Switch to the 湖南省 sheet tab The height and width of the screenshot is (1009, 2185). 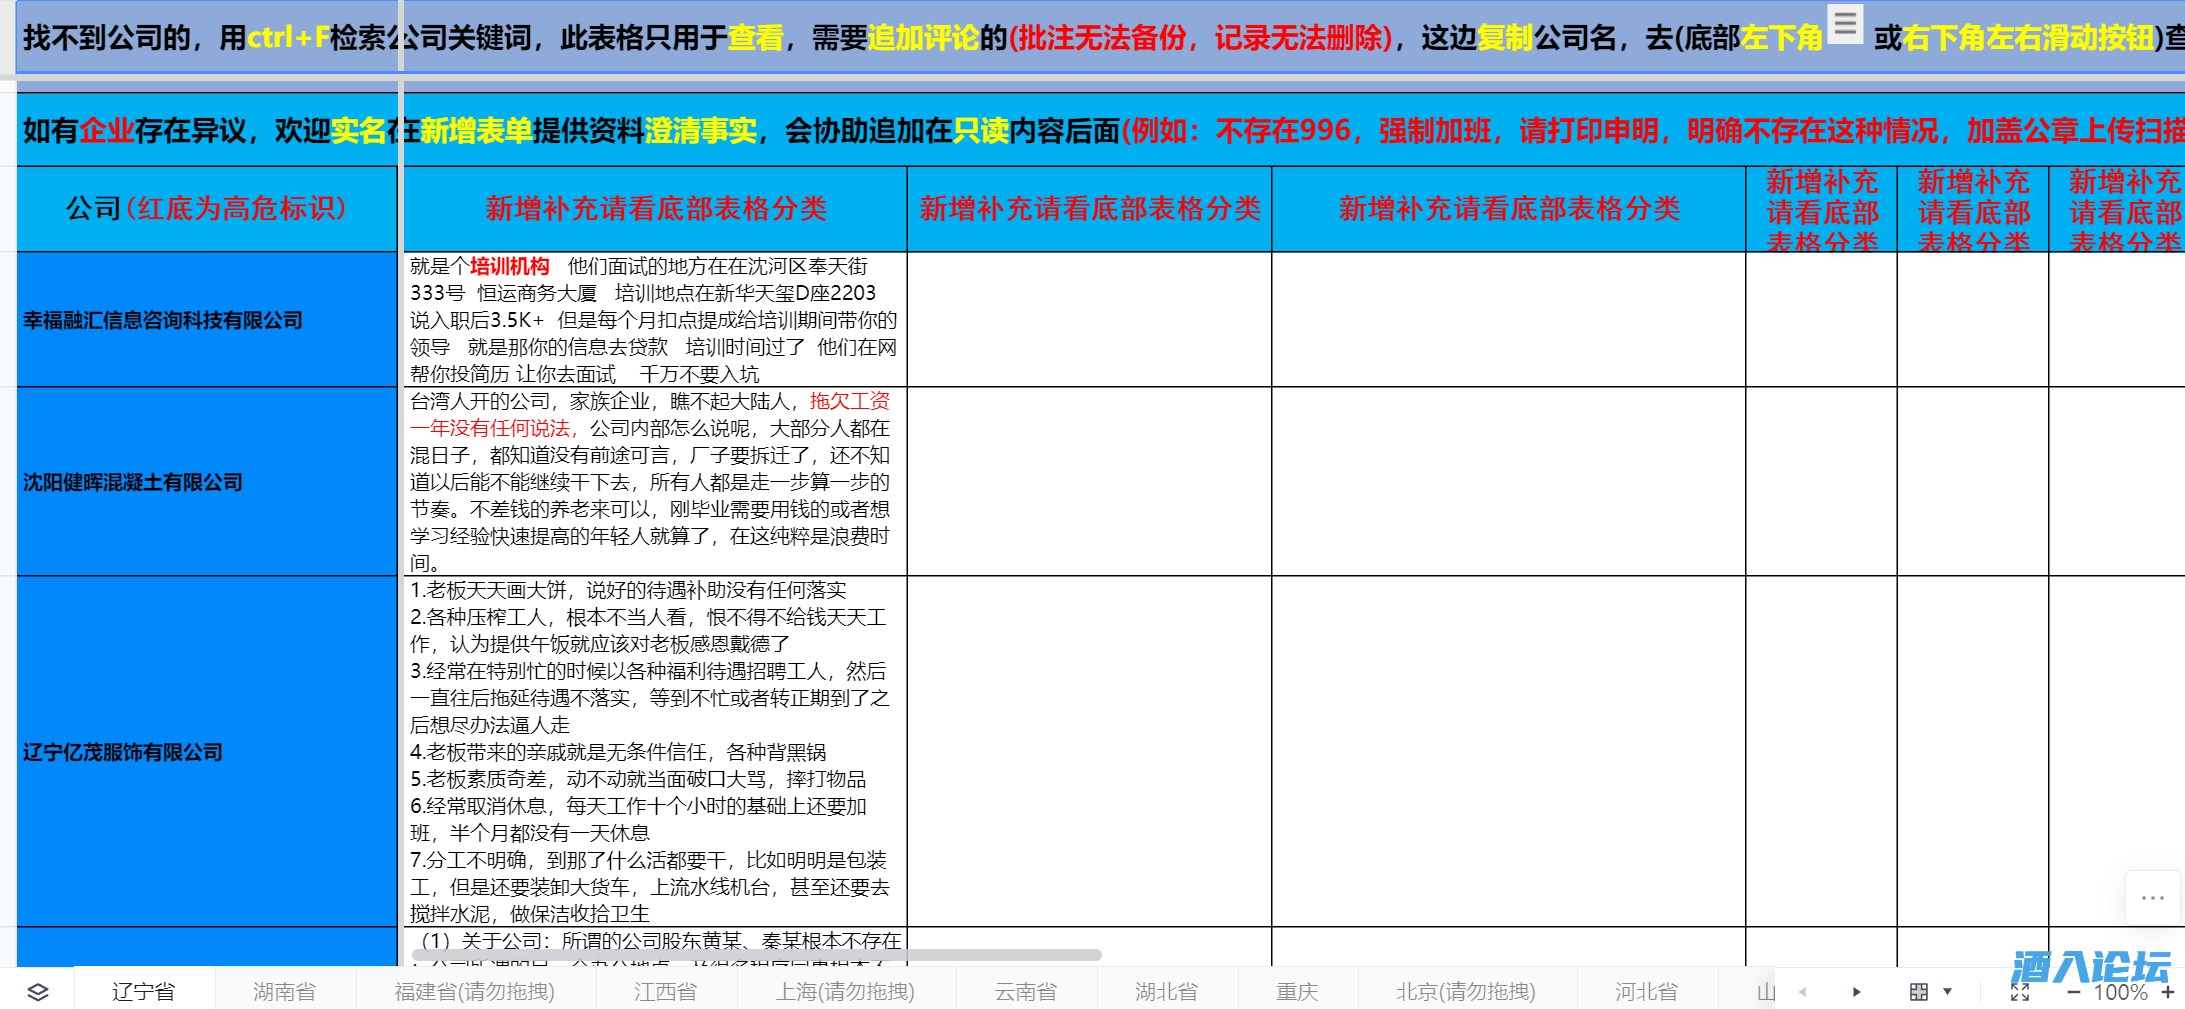[284, 991]
